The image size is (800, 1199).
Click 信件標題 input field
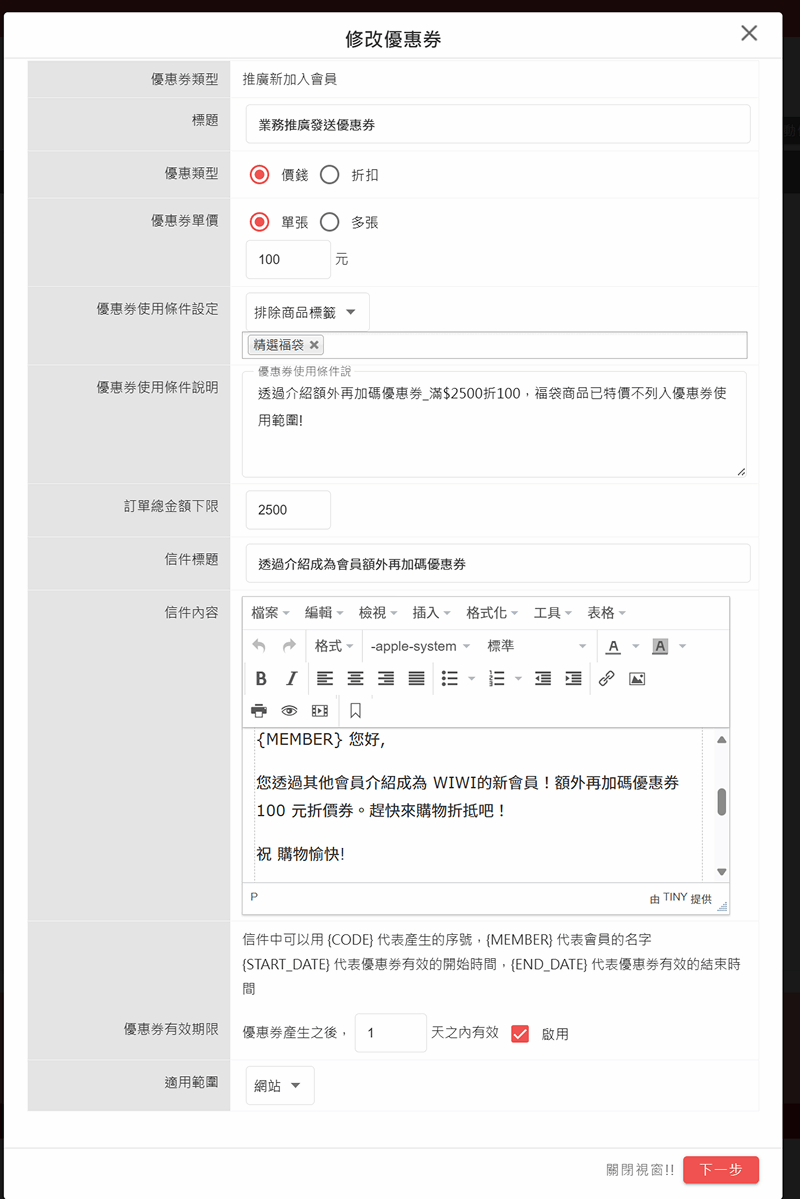pyautogui.click(x=498, y=564)
